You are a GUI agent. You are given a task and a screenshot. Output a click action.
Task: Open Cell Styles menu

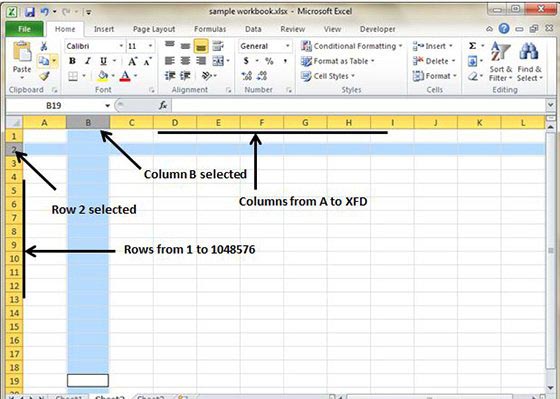tap(328, 76)
